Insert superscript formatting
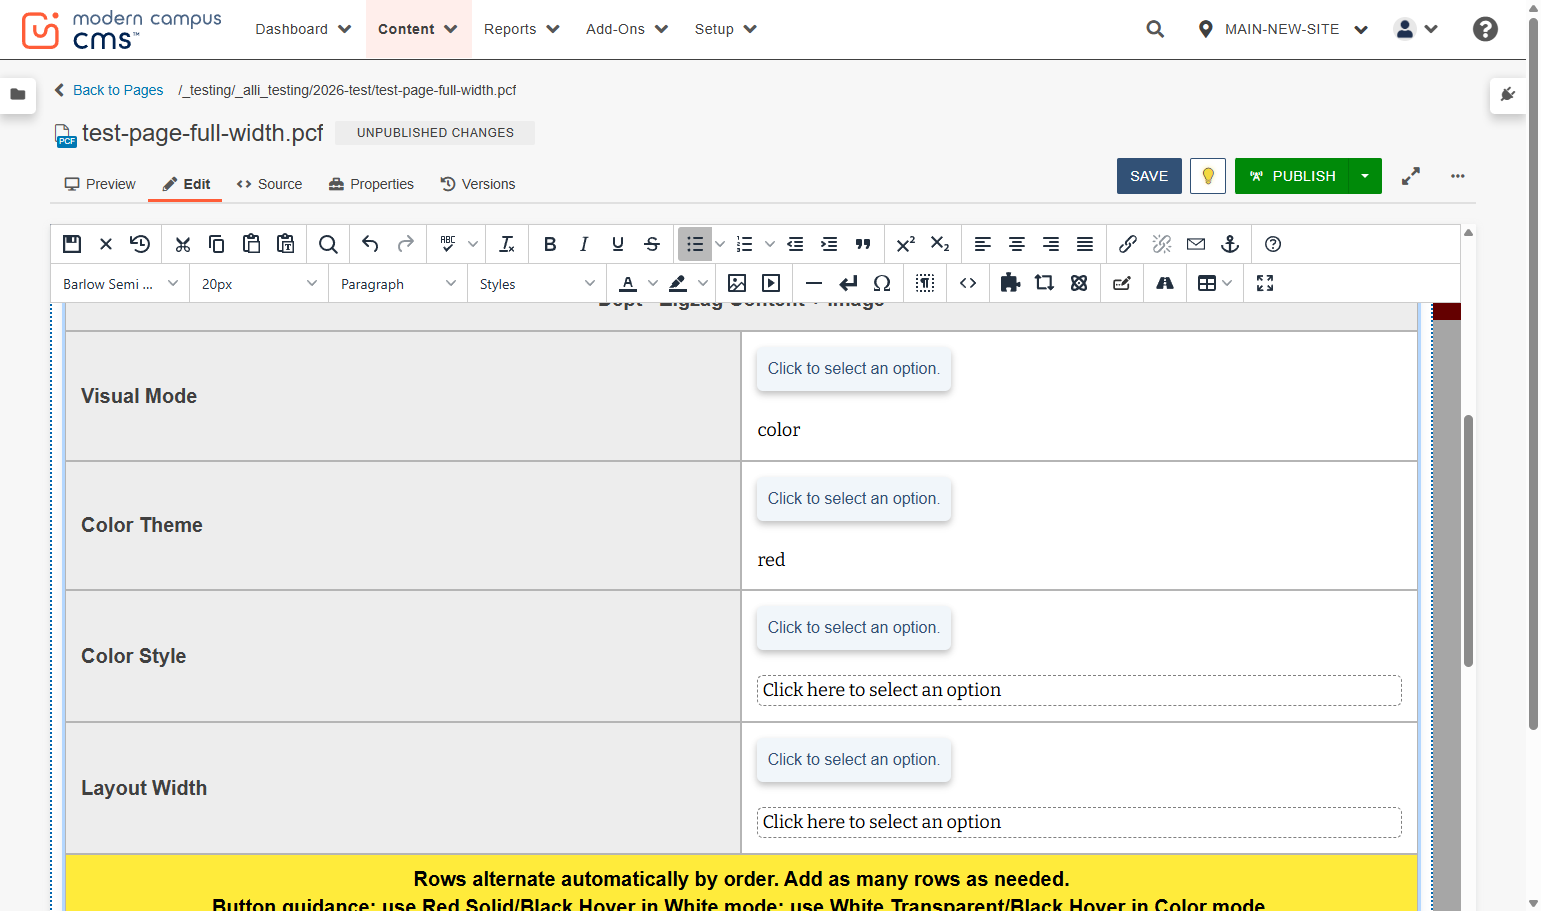The image size is (1541, 911). point(906,244)
